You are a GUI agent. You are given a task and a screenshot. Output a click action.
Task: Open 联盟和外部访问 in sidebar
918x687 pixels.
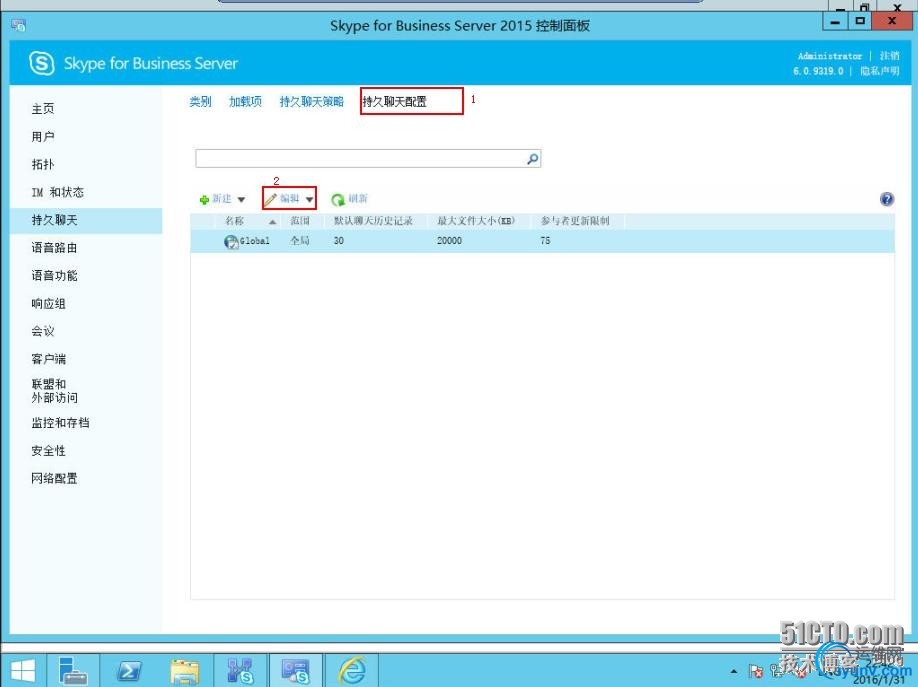point(54,391)
